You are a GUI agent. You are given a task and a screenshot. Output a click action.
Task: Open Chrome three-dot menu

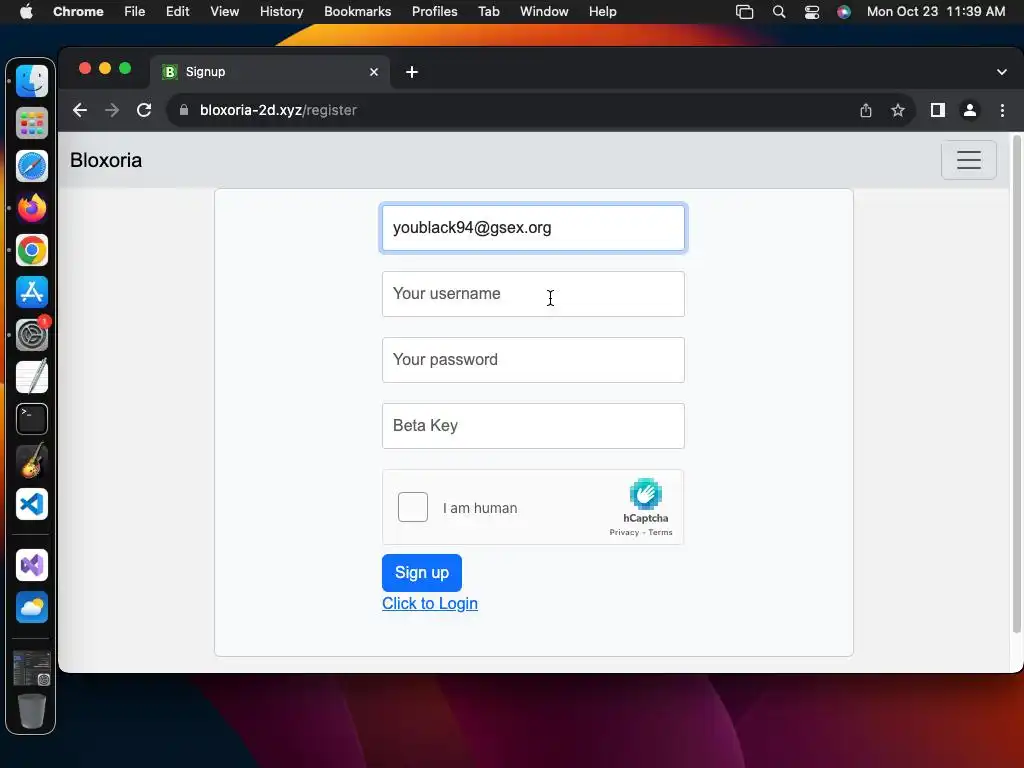tap(1002, 110)
